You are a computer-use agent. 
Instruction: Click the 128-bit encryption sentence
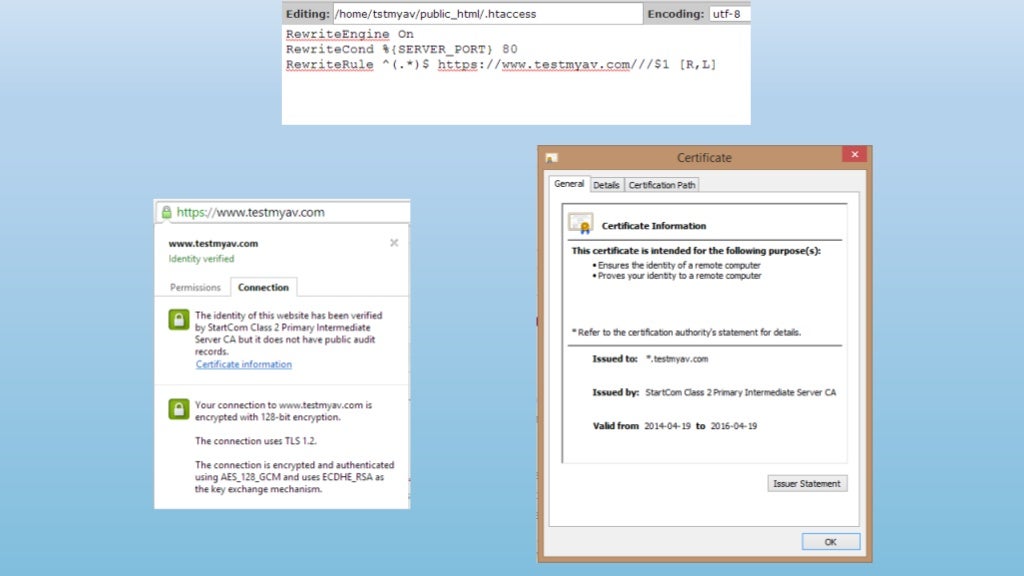(283, 411)
